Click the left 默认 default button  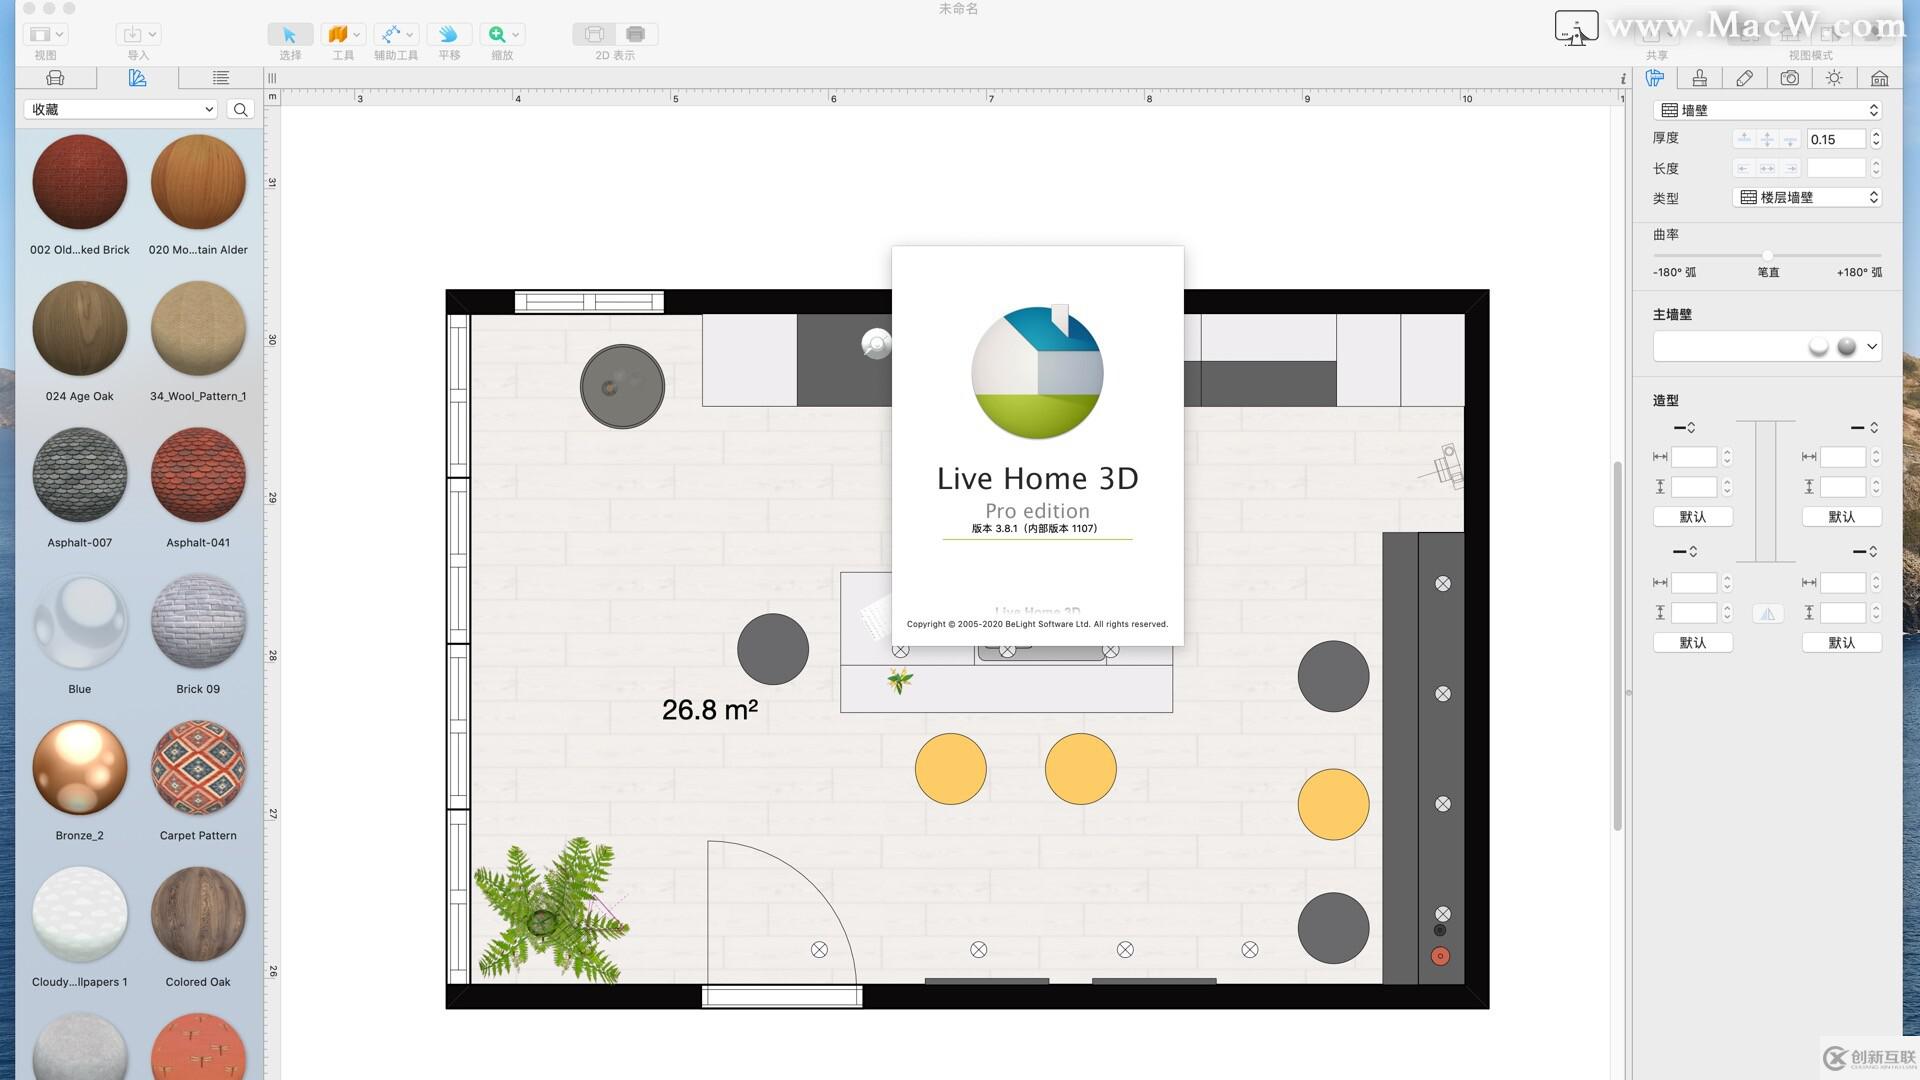[1693, 517]
